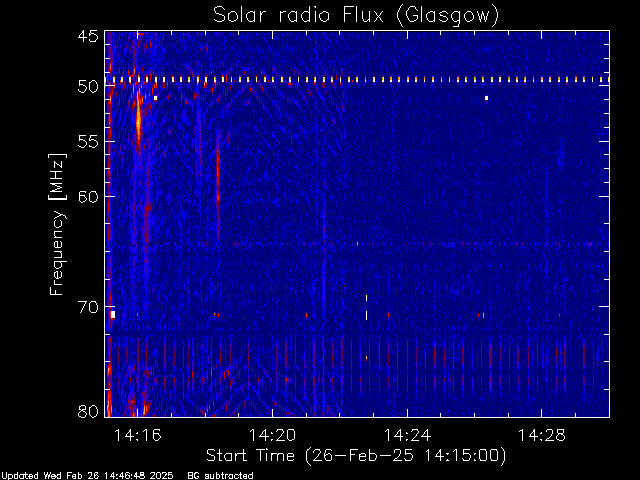Image resolution: width=640 pixels, height=480 pixels.
Task: Click the 'Updated Wed Feb 26 14:46:48 2025' text
Action: pyautogui.click(x=87, y=476)
